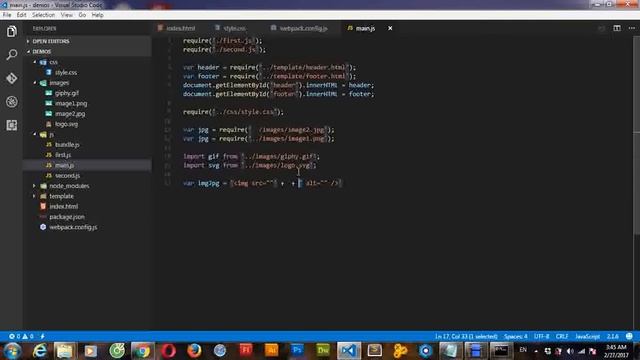Open the Debug view icon
Image resolution: width=640 pixels, height=360 pixels.
click(x=11, y=102)
